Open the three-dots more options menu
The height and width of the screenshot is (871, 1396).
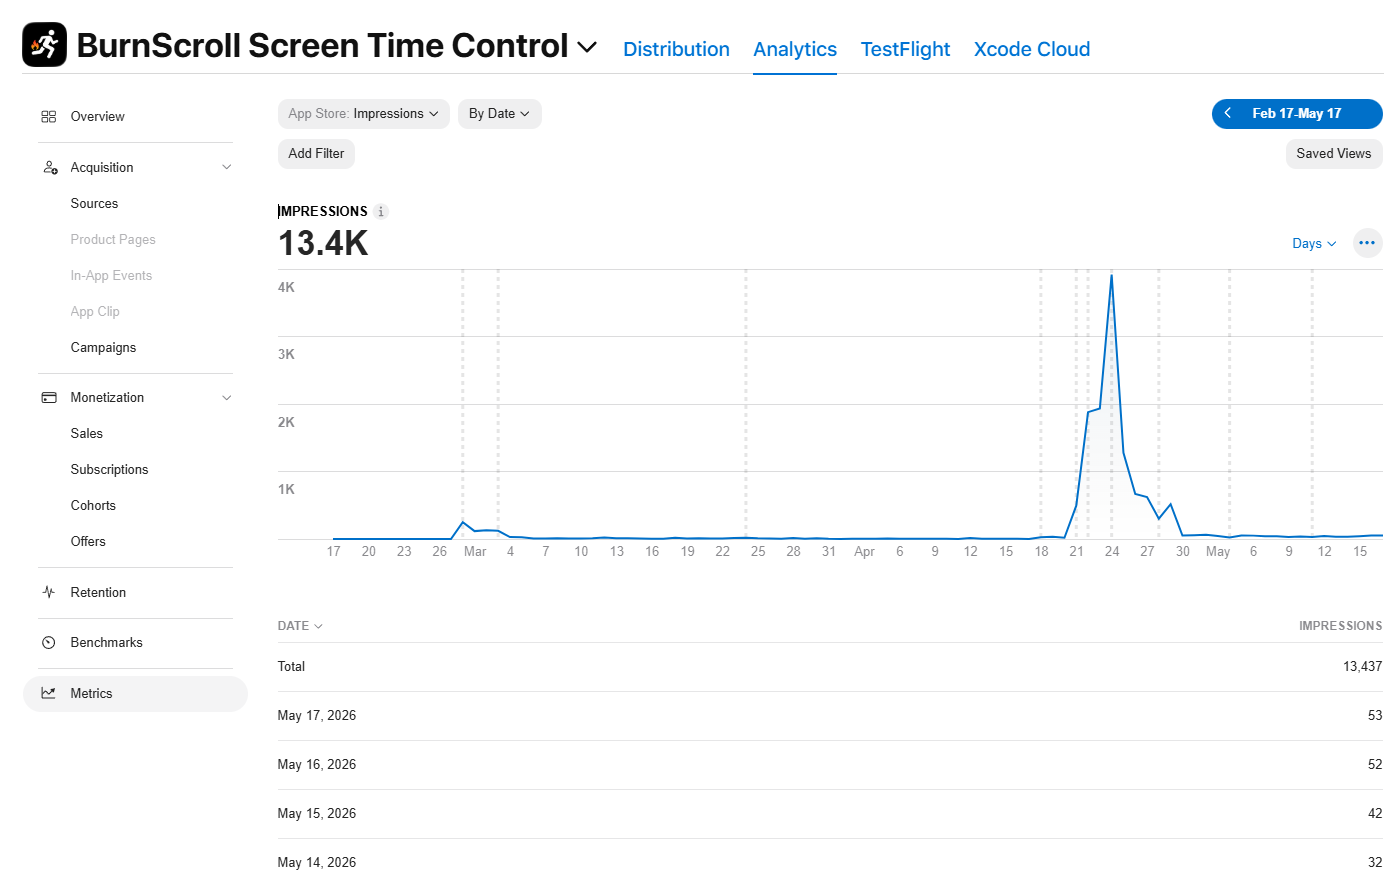click(x=1367, y=243)
